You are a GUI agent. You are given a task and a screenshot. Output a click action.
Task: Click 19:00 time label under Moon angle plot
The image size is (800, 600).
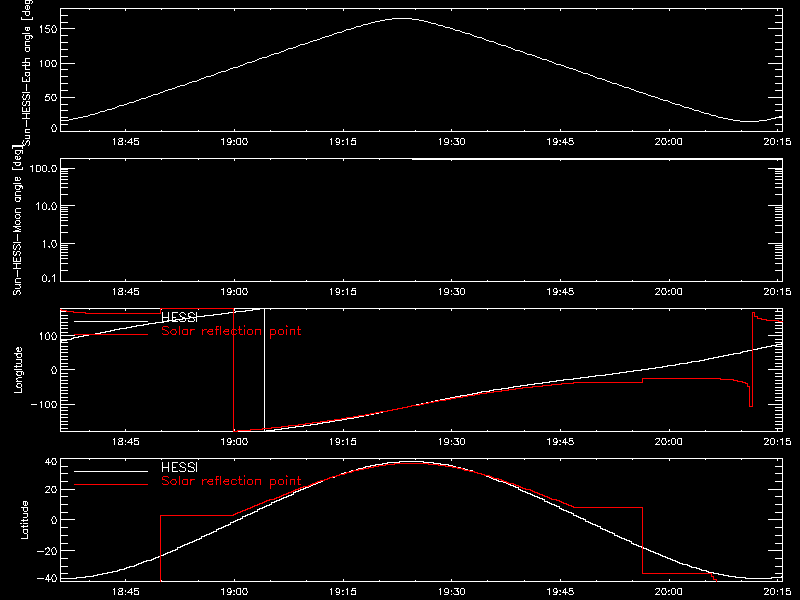tap(234, 292)
